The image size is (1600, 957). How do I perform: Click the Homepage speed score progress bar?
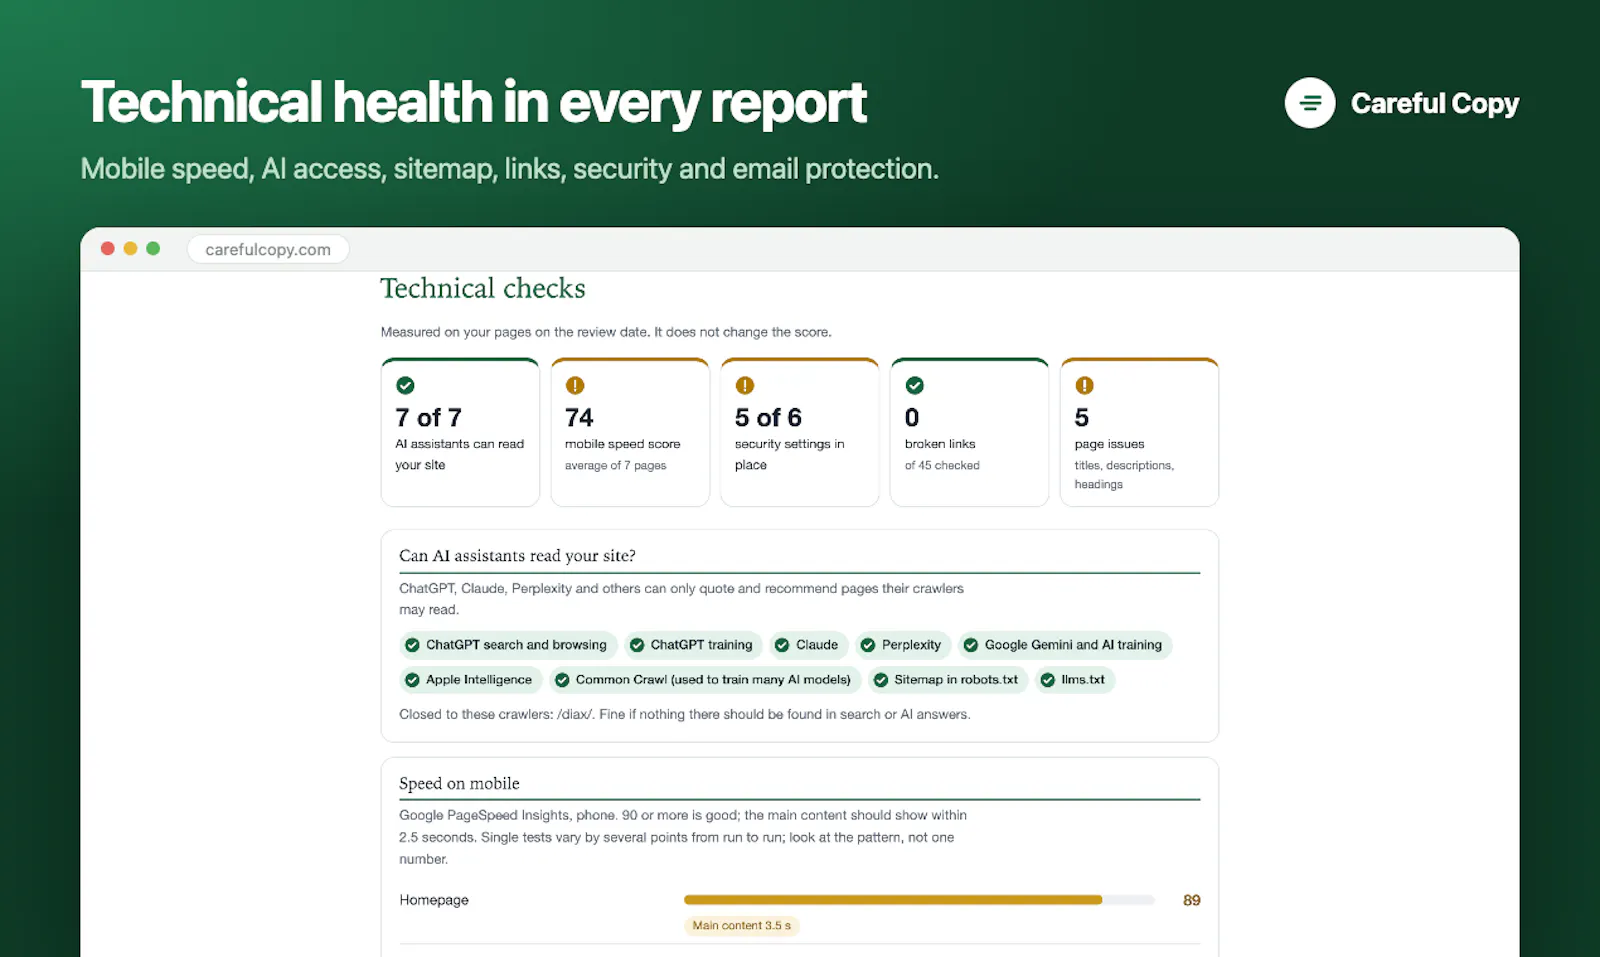point(919,900)
